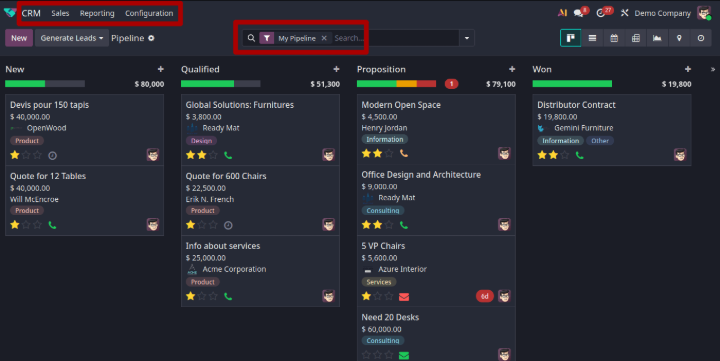Click the red overdue segment in Proposition bar
720x361 pixels.
(x=426, y=84)
